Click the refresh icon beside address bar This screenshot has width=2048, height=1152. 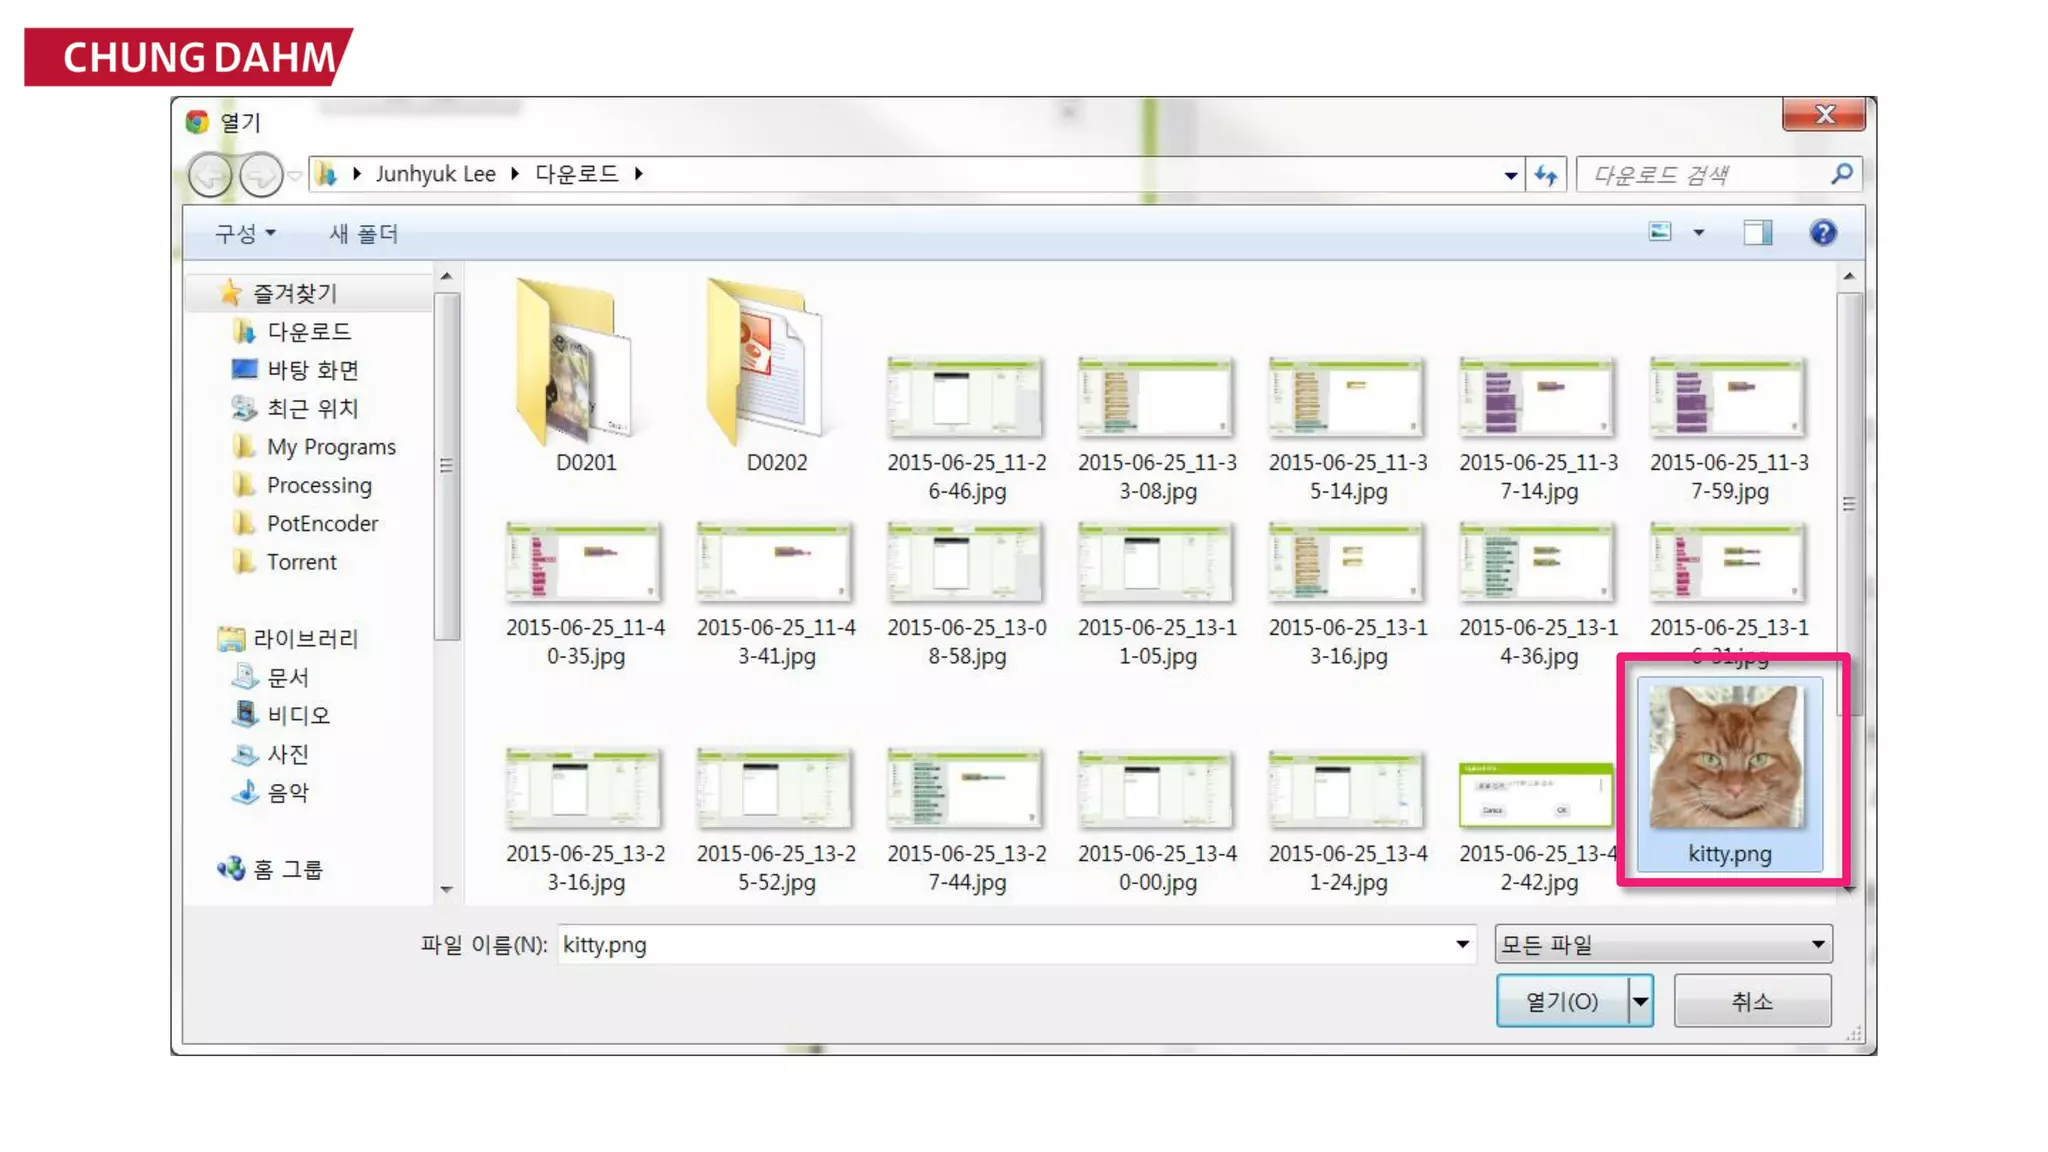pyautogui.click(x=1546, y=176)
